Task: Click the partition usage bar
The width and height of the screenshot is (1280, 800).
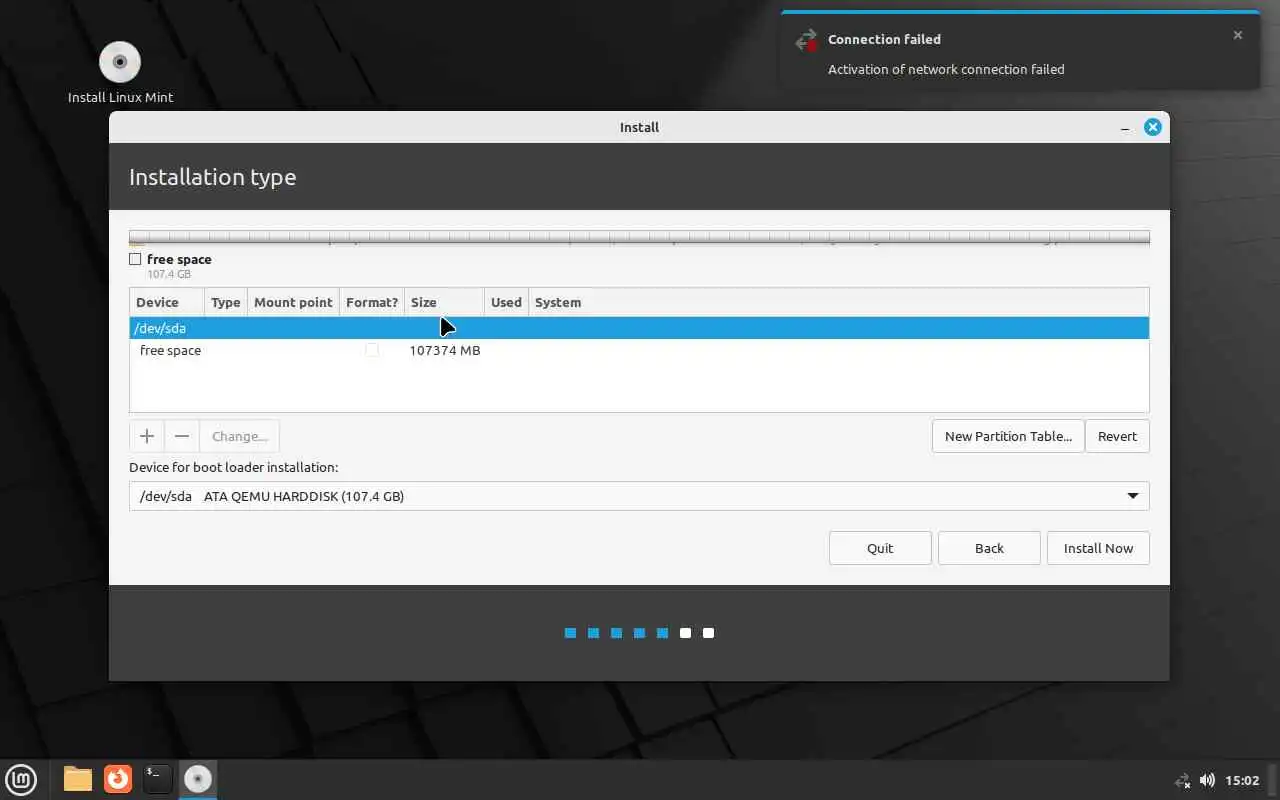Action: click(x=639, y=238)
